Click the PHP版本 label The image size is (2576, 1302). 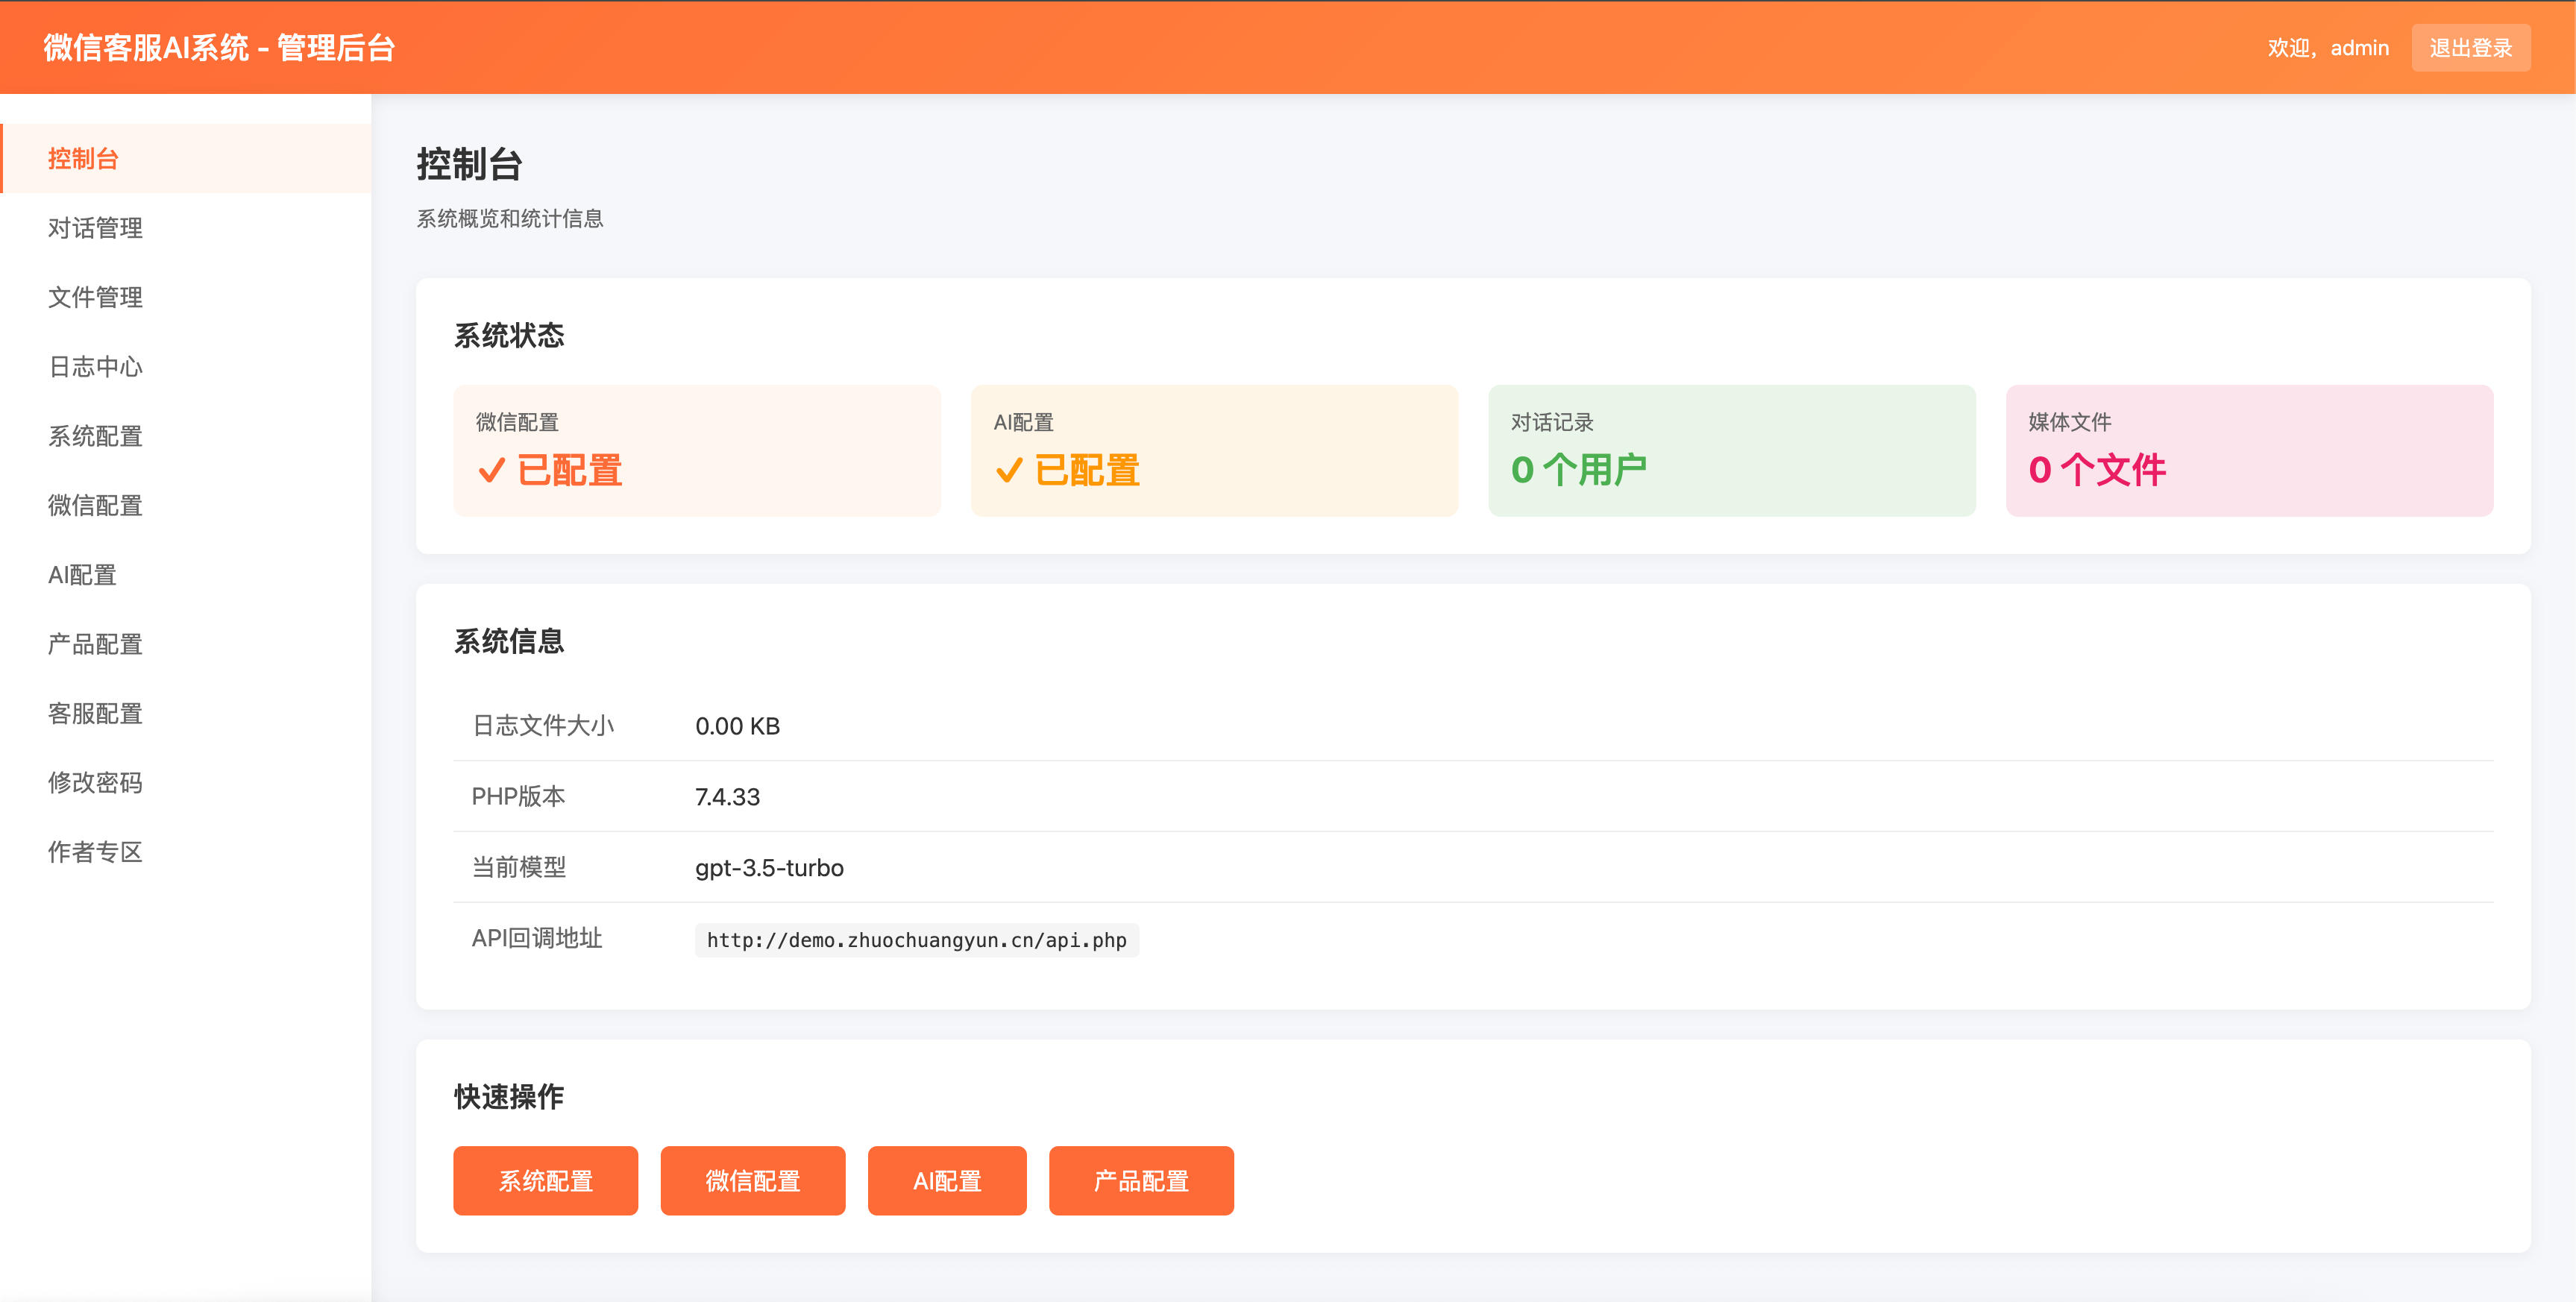(518, 796)
